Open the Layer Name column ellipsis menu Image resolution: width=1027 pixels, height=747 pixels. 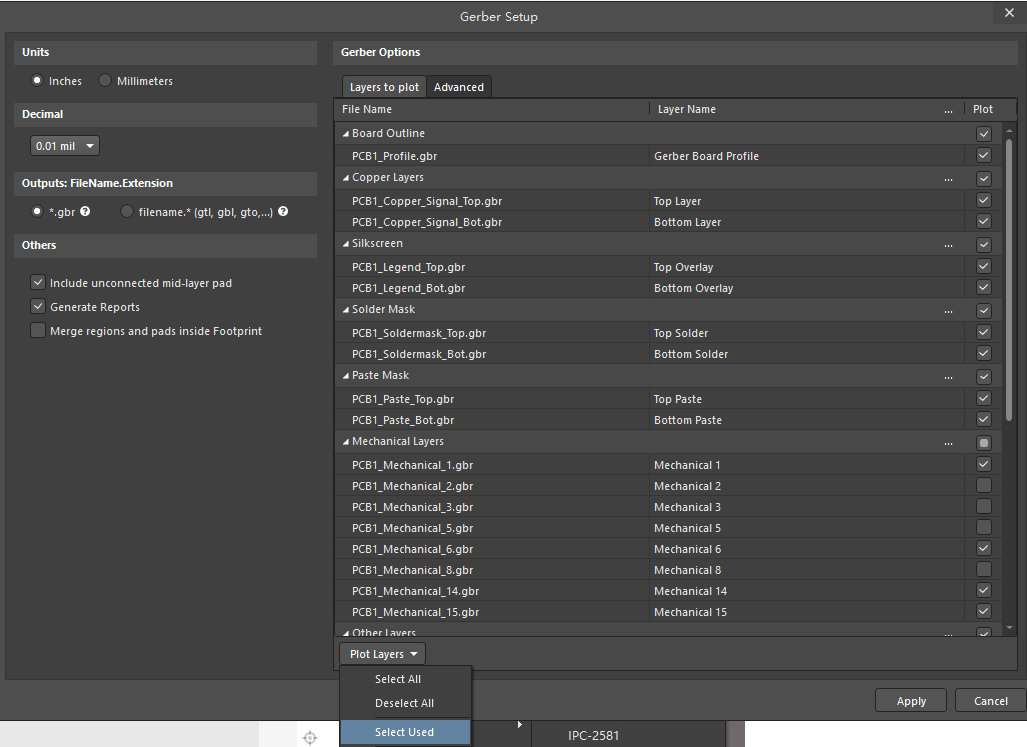[x=948, y=110]
